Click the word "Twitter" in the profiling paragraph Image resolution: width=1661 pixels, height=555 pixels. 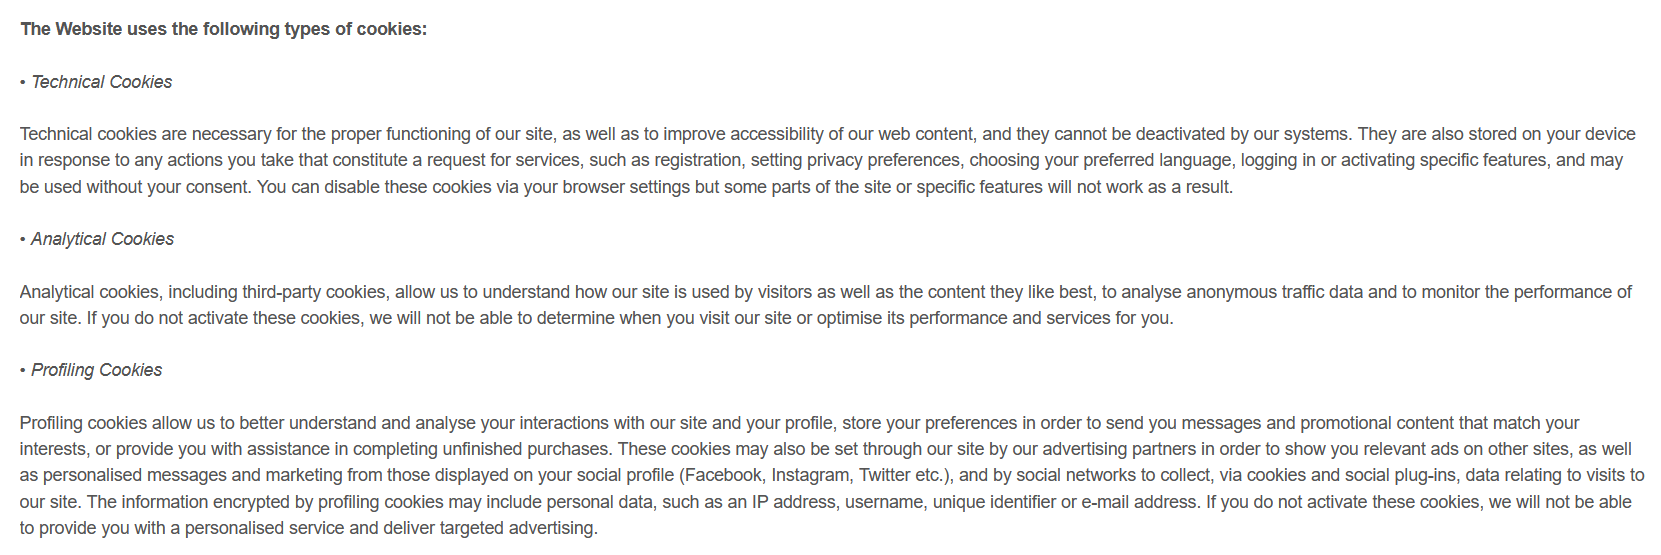[883, 475]
